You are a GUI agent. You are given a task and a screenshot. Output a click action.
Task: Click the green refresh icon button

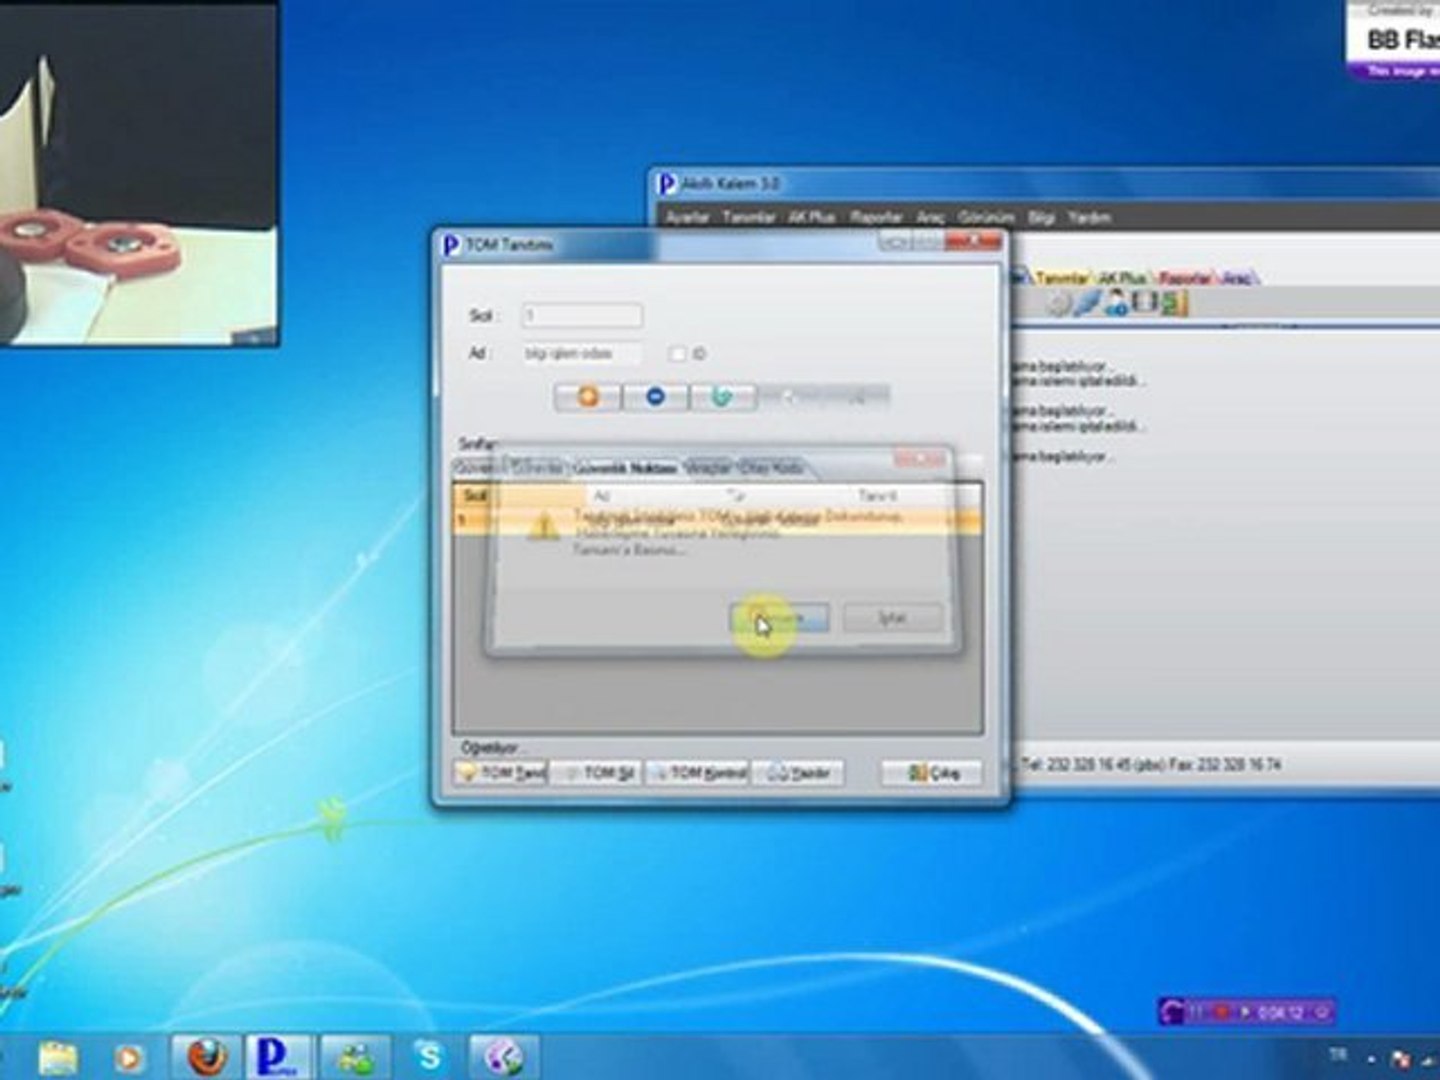click(722, 397)
